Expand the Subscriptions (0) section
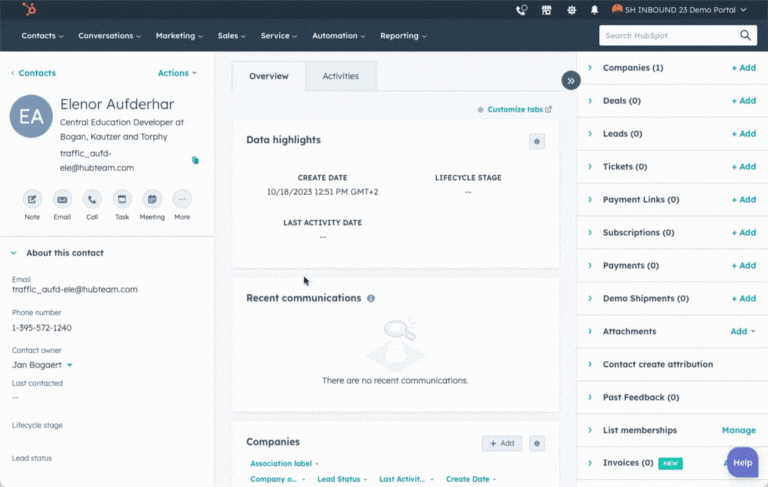 tap(590, 232)
